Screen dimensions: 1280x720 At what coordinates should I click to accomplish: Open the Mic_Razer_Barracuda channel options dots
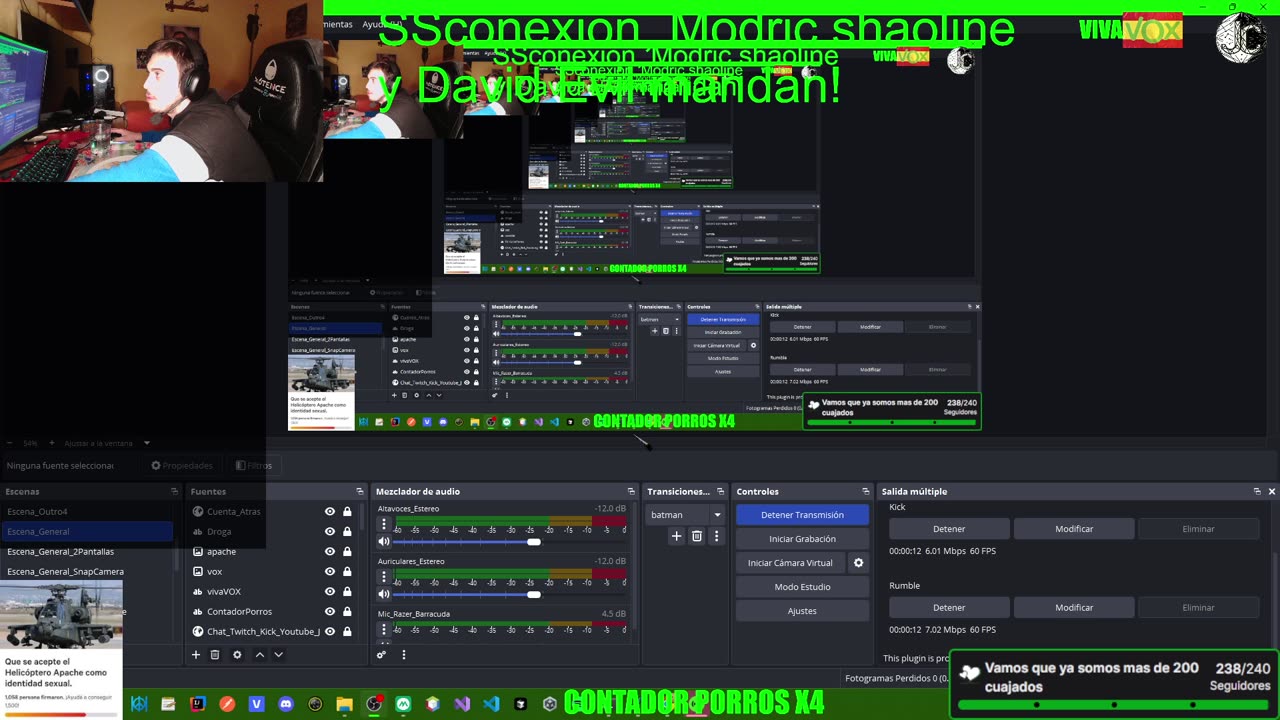click(384, 629)
